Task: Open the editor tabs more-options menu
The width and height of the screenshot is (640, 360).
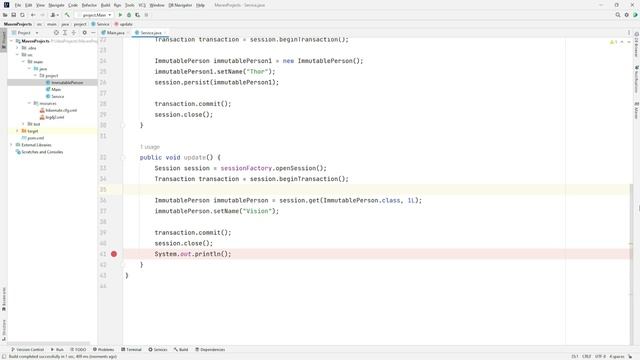Action: click(629, 33)
